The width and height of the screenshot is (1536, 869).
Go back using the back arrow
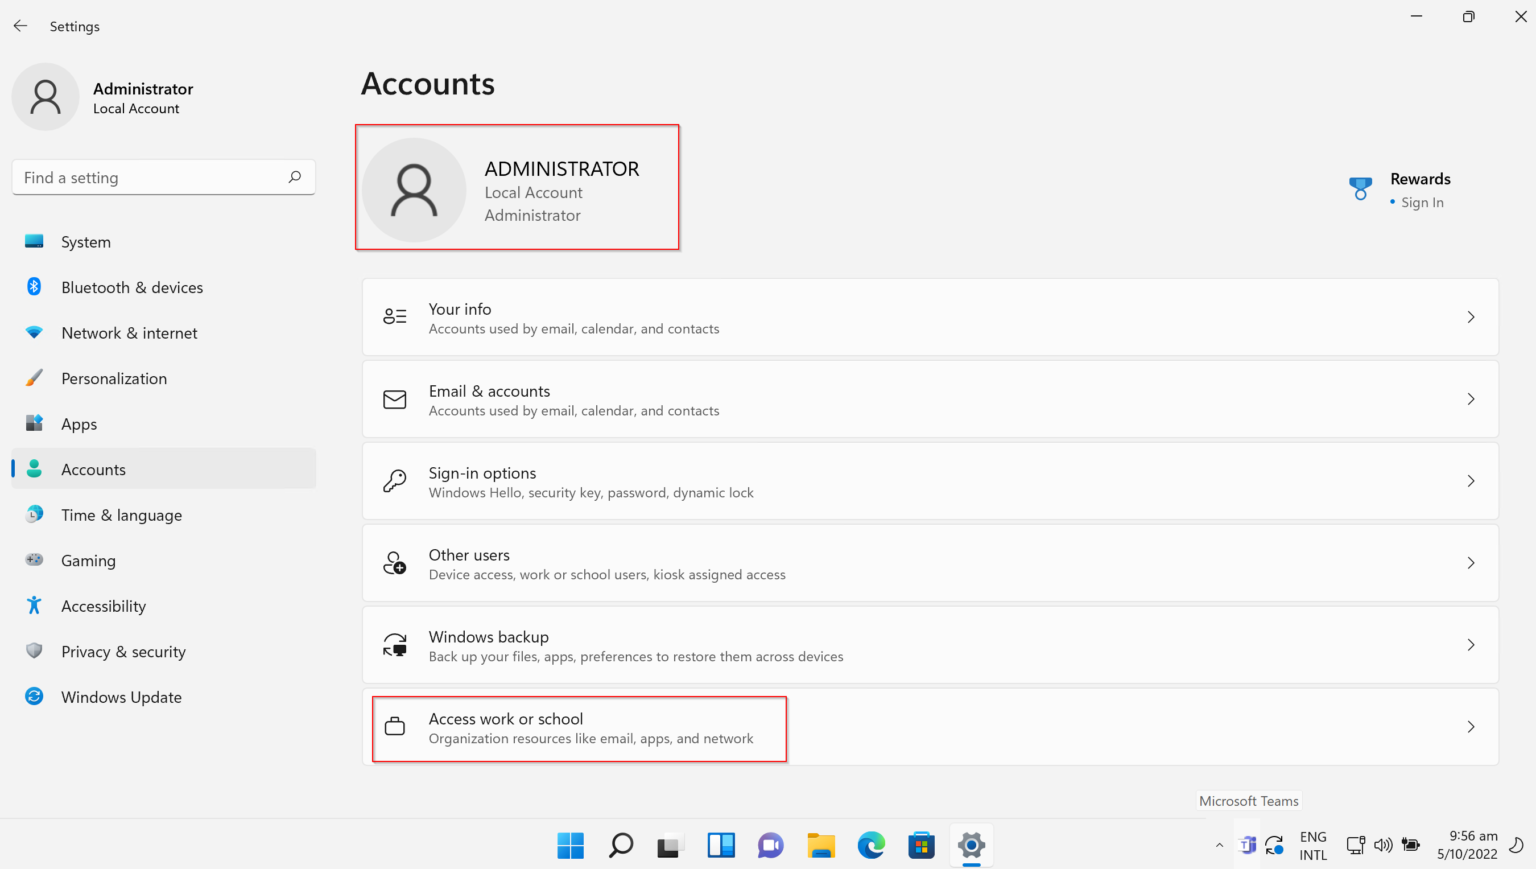click(x=20, y=25)
